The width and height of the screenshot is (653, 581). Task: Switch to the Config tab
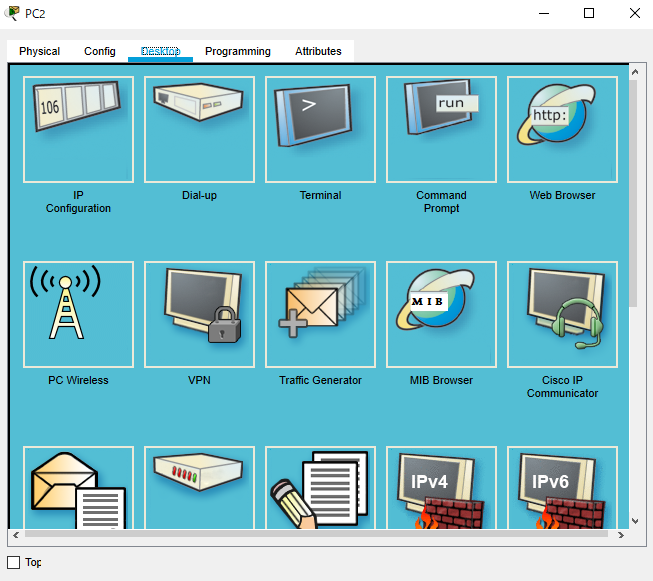point(100,51)
